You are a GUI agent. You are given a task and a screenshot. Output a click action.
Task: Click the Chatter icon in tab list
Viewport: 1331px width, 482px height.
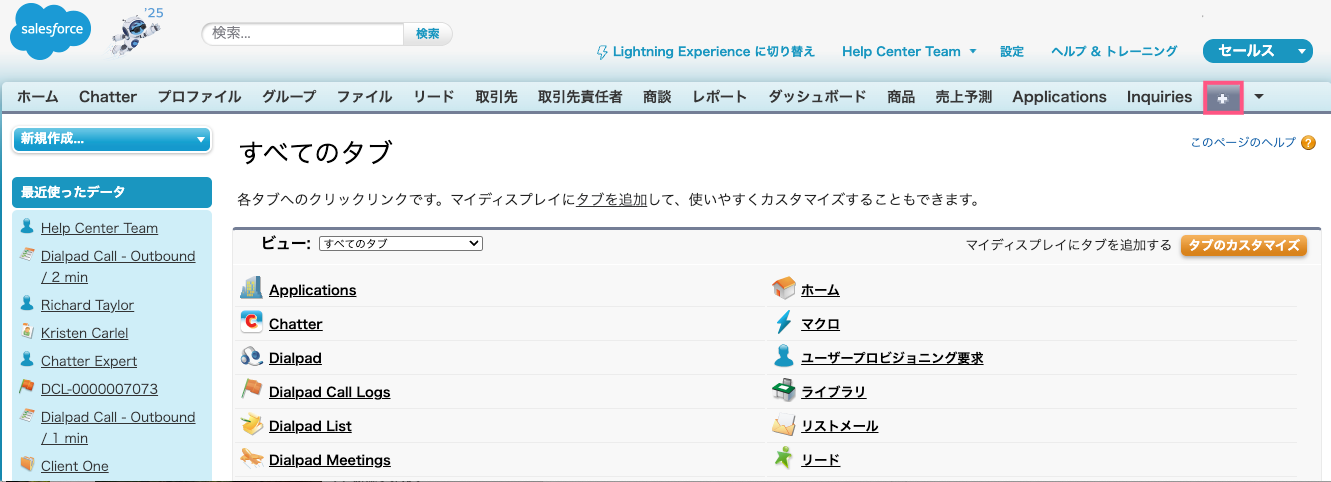(x=251, y=323)
